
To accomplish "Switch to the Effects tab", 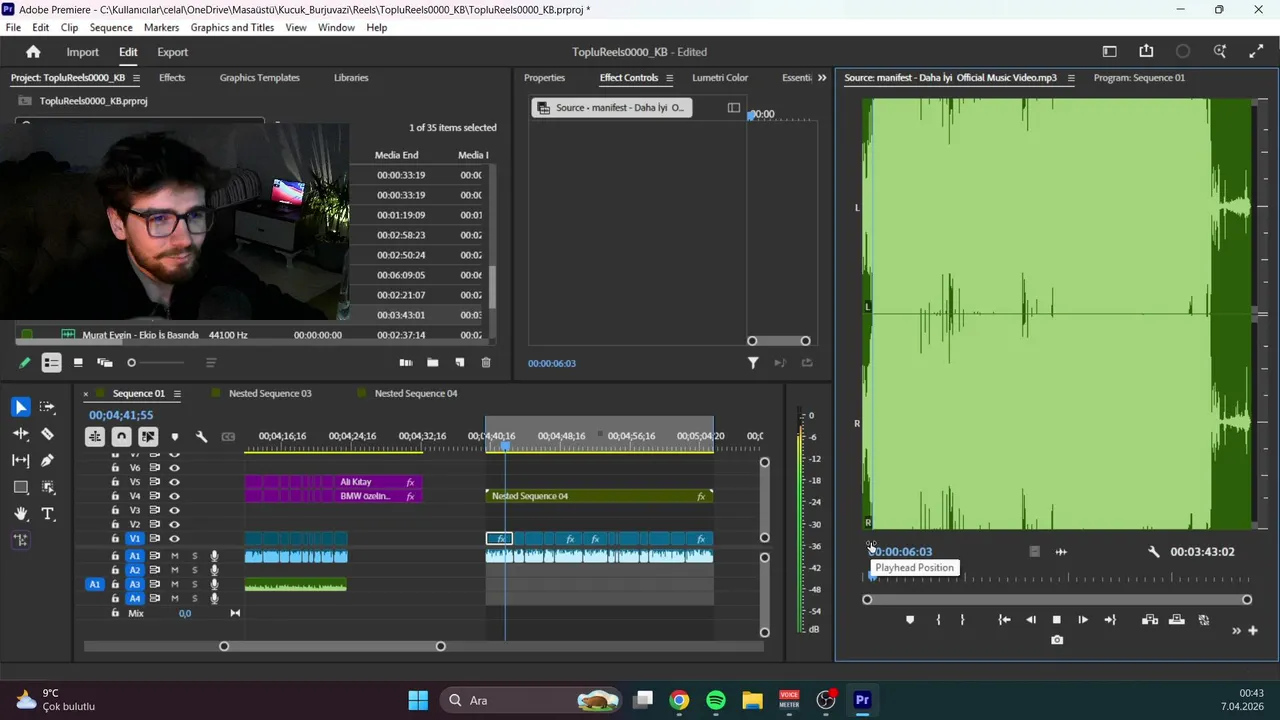I will click(x=172, y=78).
